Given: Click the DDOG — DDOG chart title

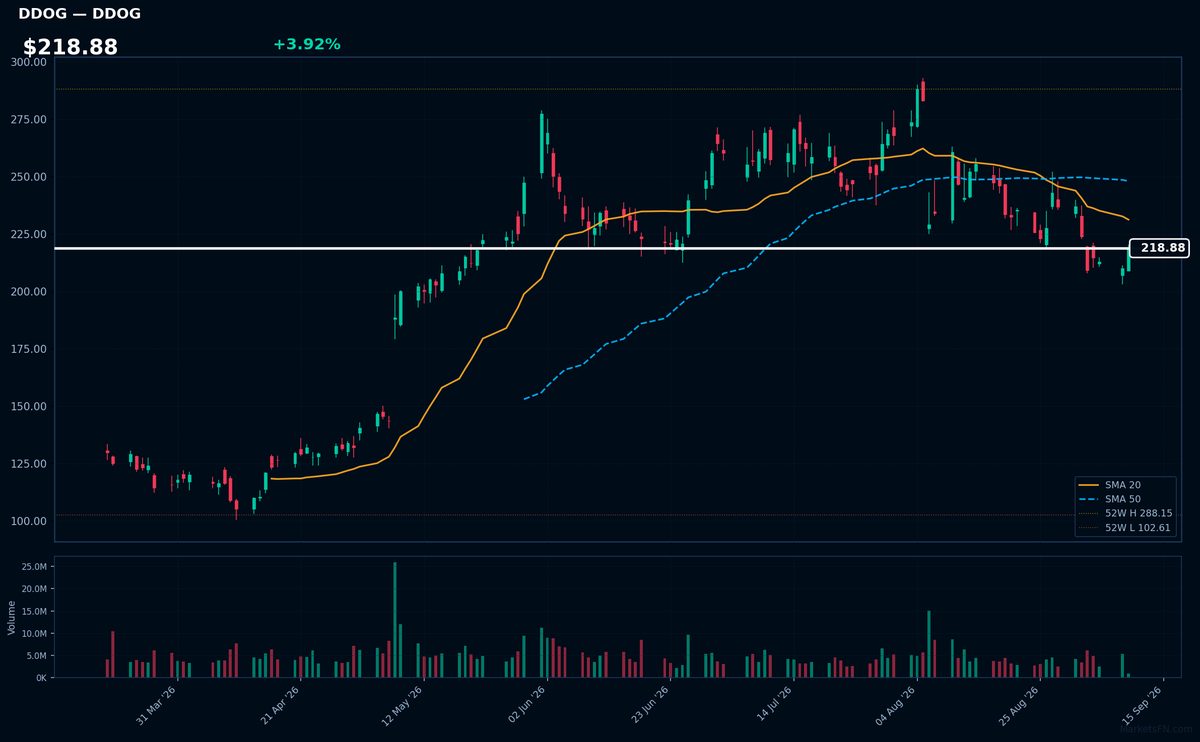Looking at the screenshot, I should 79,14.
